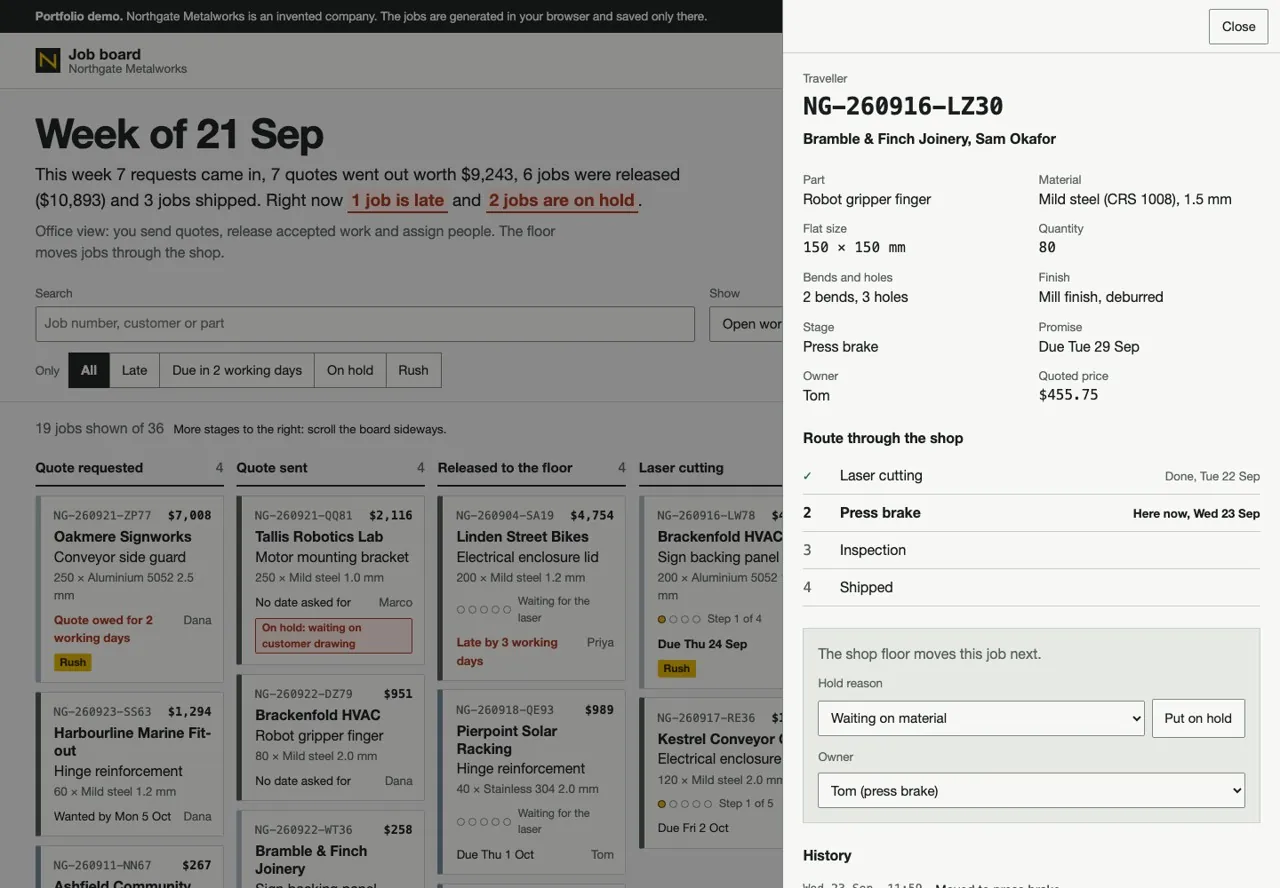This screenshot has height=888, width=1280.
Task: Open the Harbourline Marine Fit-out job card
Action: pos(130,764)
